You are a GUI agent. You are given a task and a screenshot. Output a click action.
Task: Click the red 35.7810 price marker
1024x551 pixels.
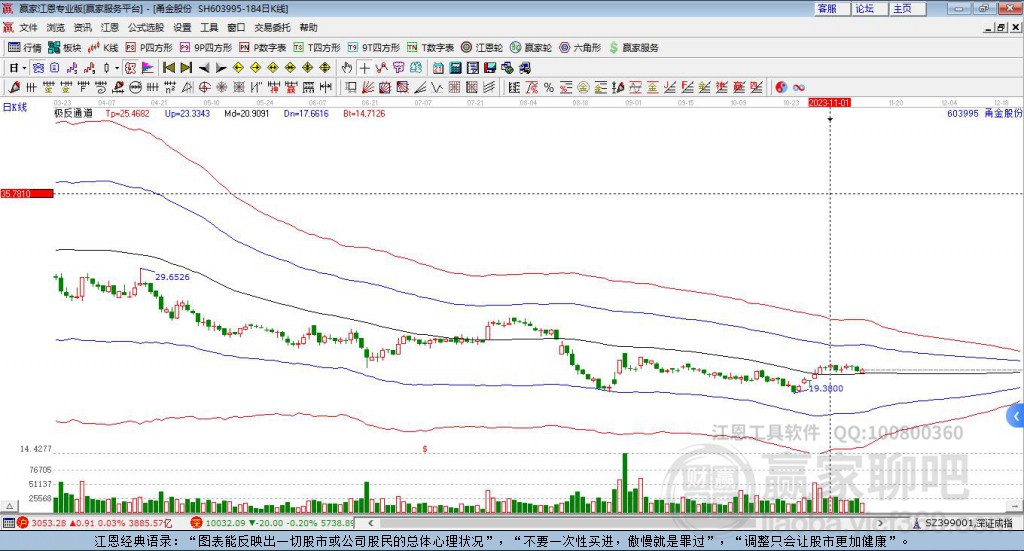pyautogui.click(x=27, y=193)
